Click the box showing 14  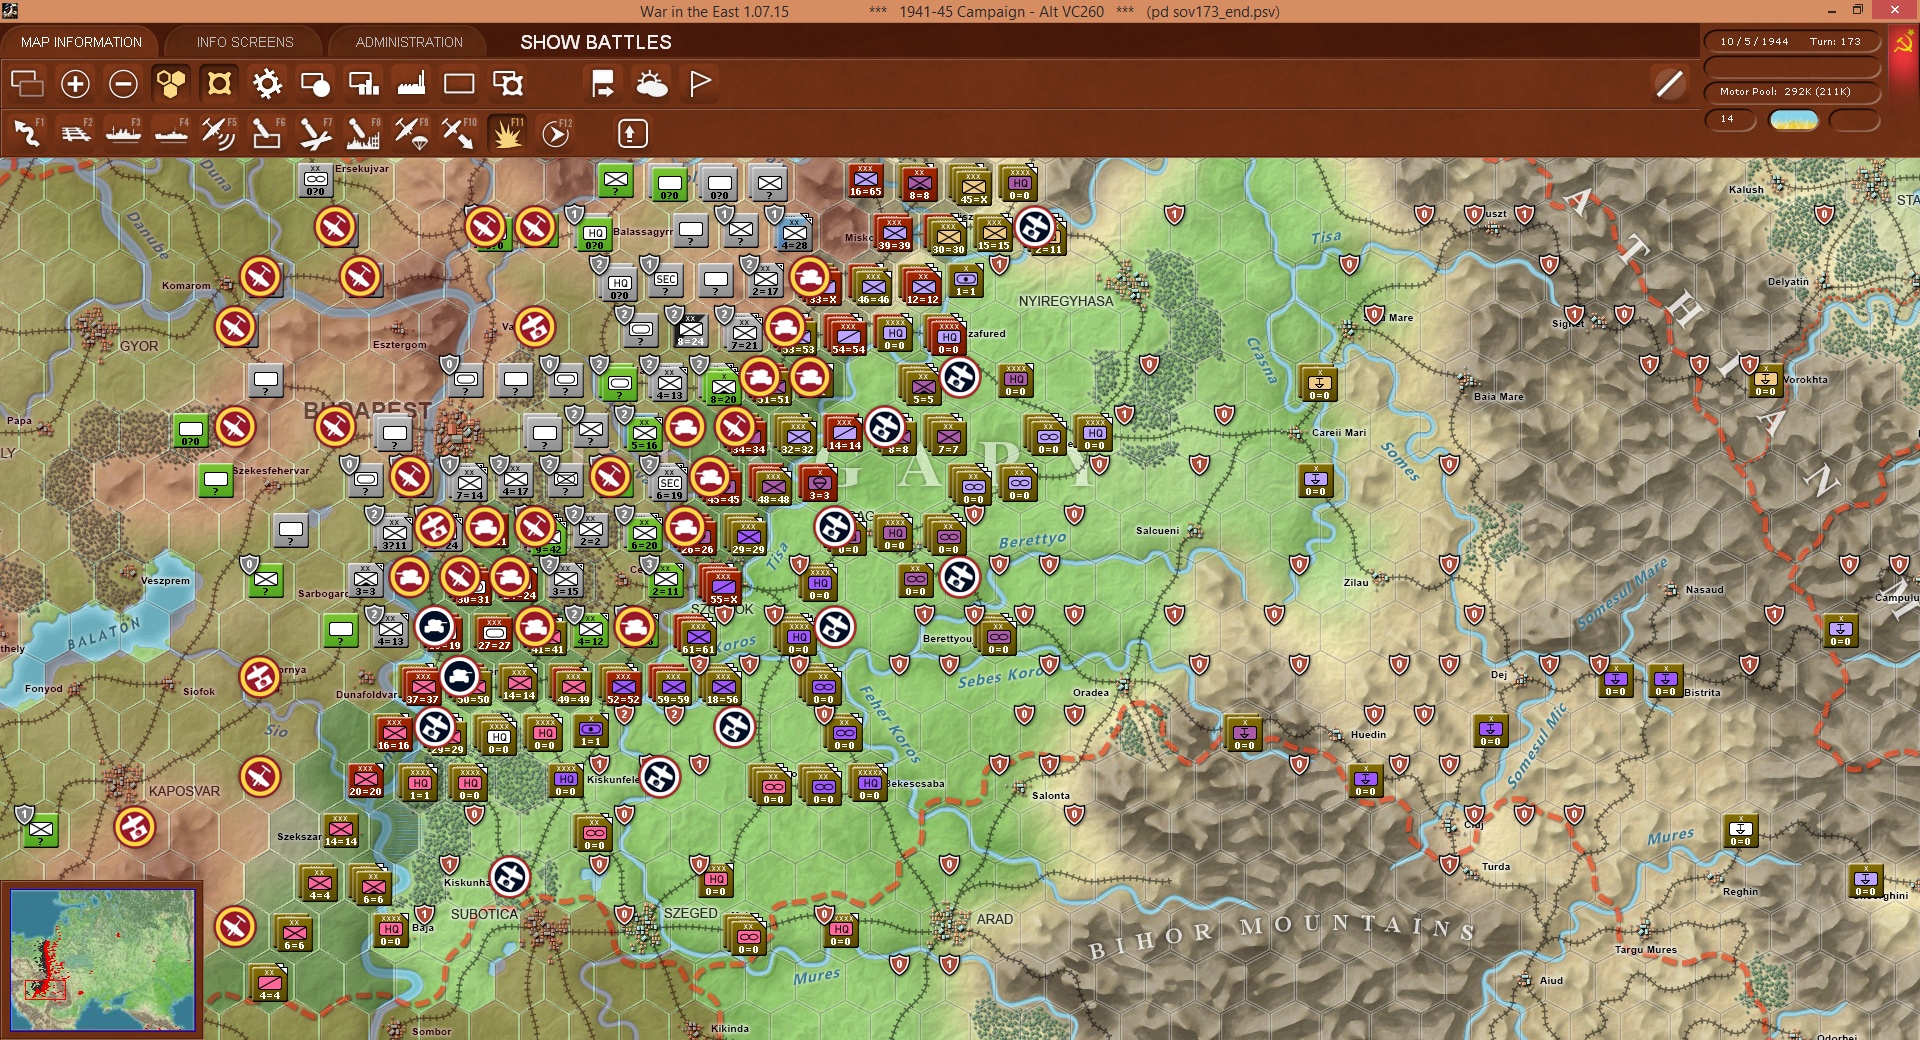tap(1730, 120)
